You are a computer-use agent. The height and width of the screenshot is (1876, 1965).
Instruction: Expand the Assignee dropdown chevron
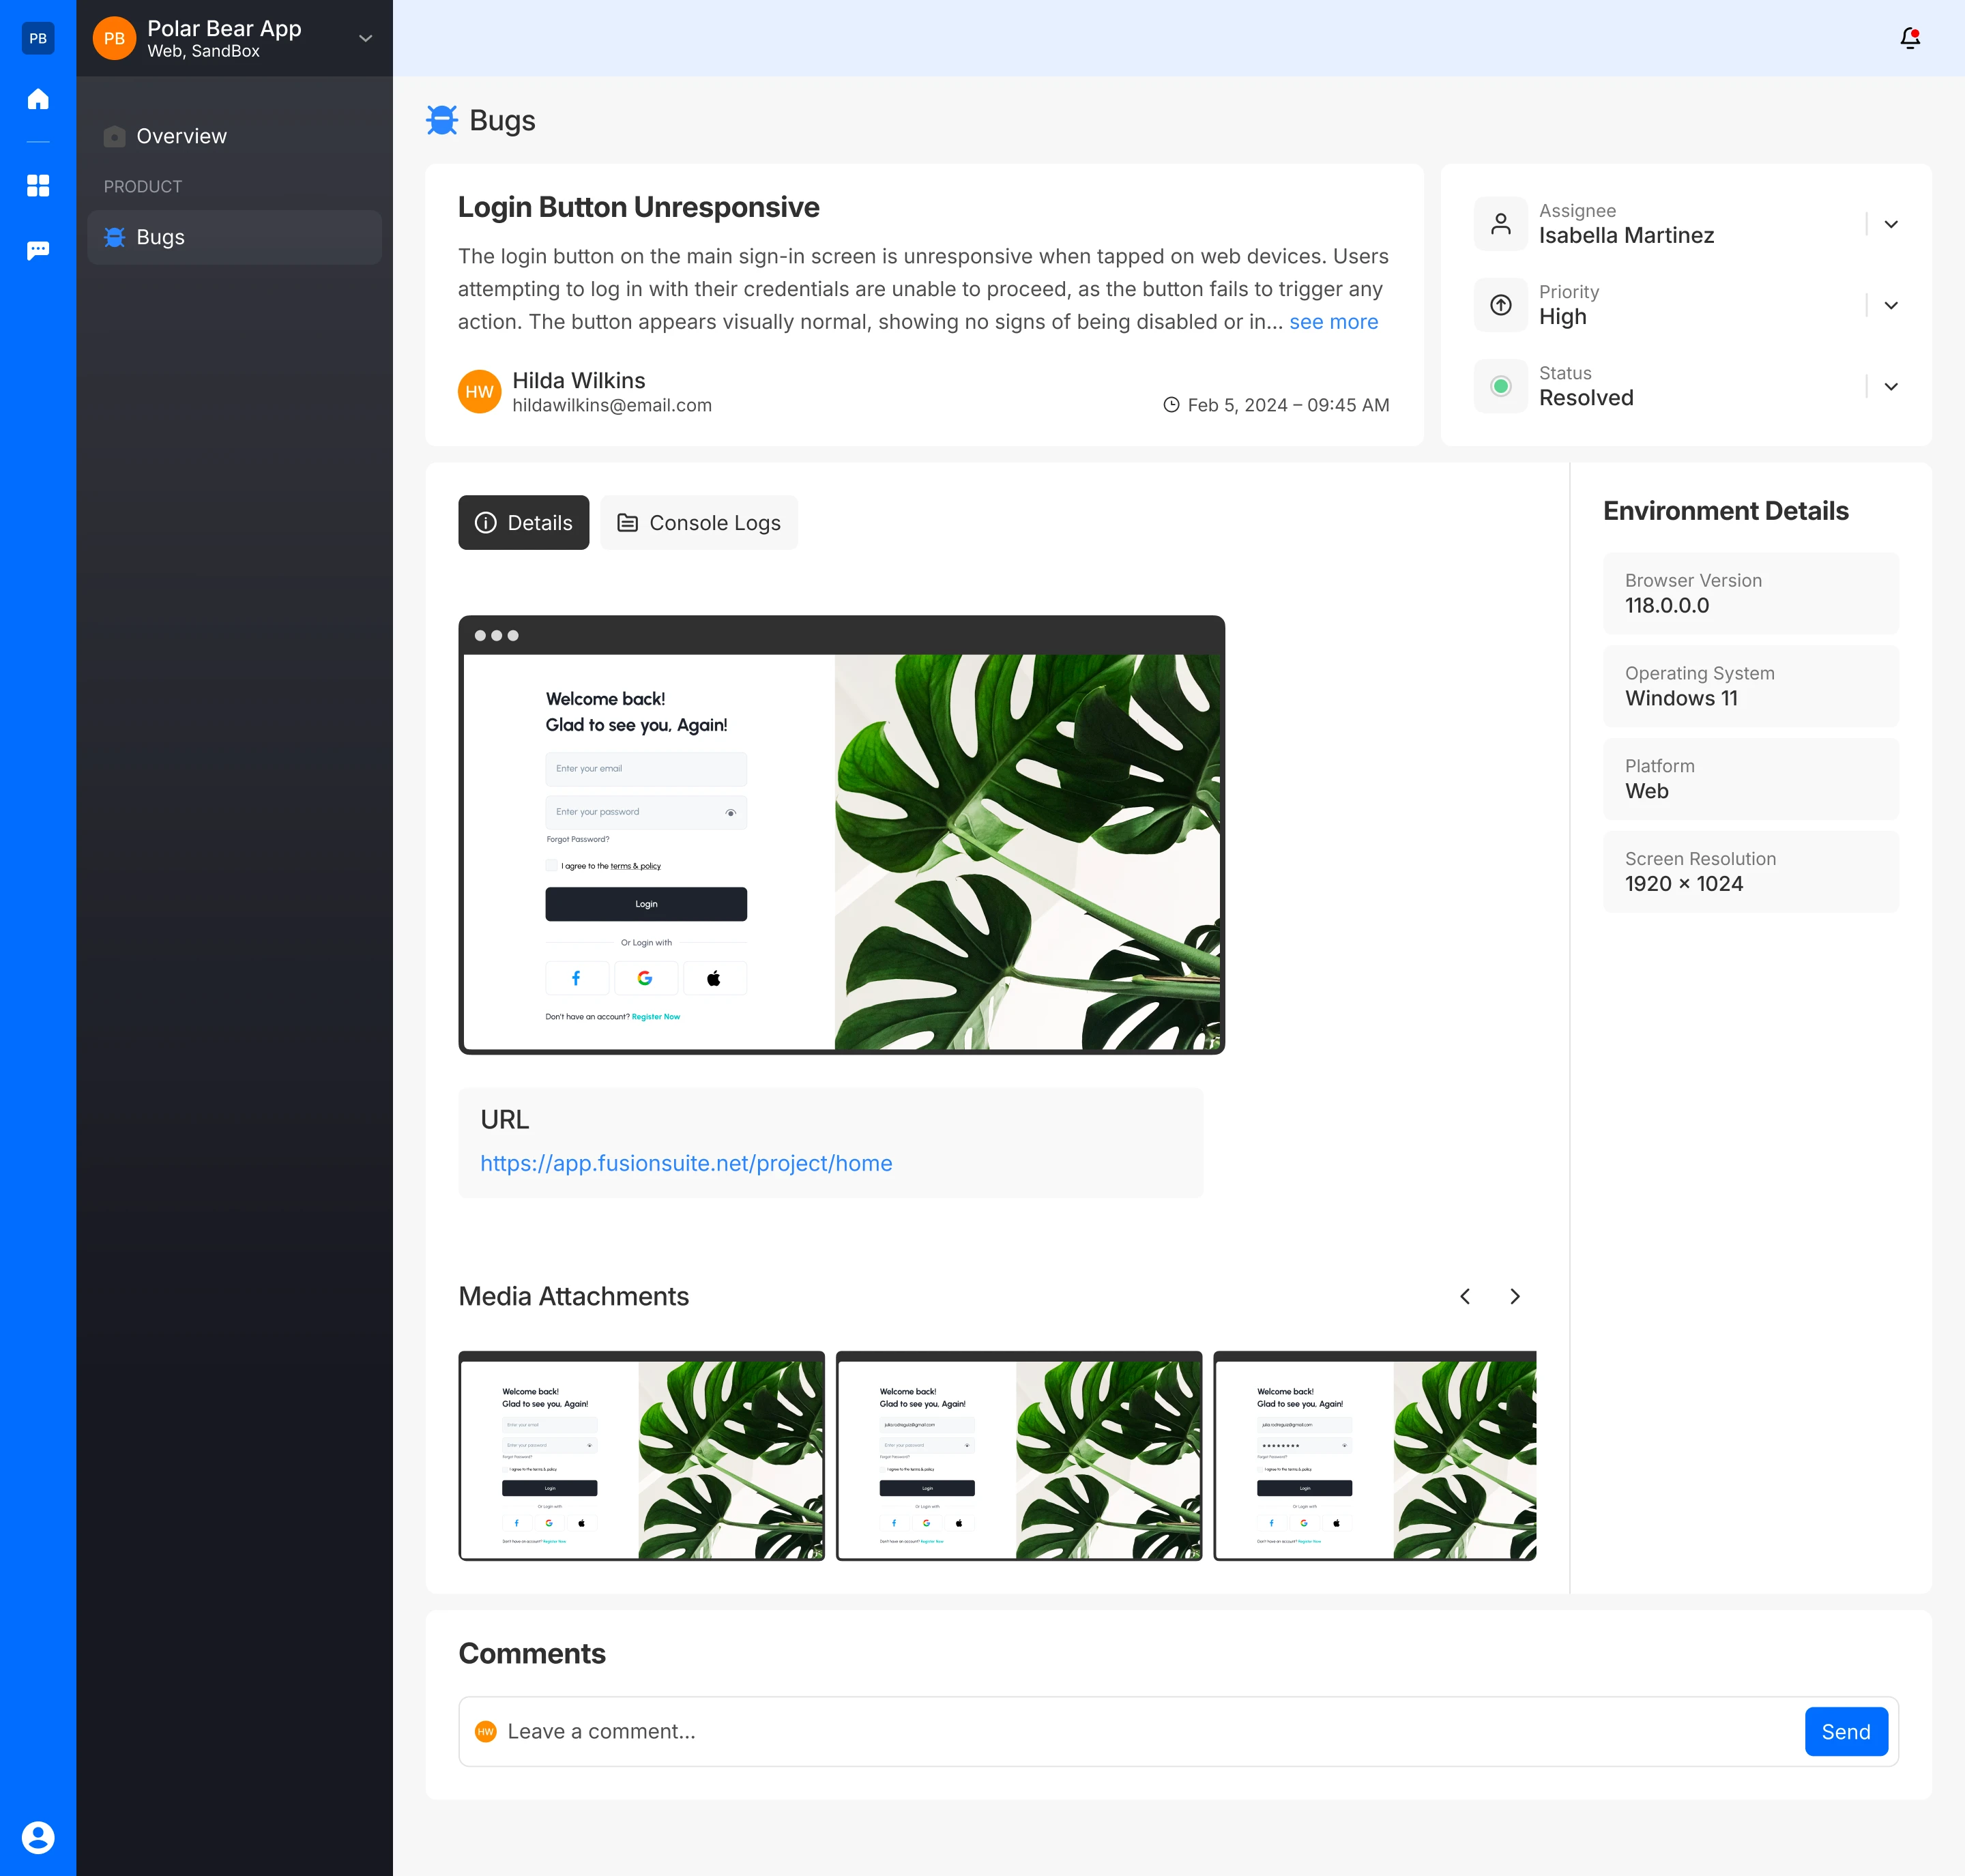coord(1891,224)
